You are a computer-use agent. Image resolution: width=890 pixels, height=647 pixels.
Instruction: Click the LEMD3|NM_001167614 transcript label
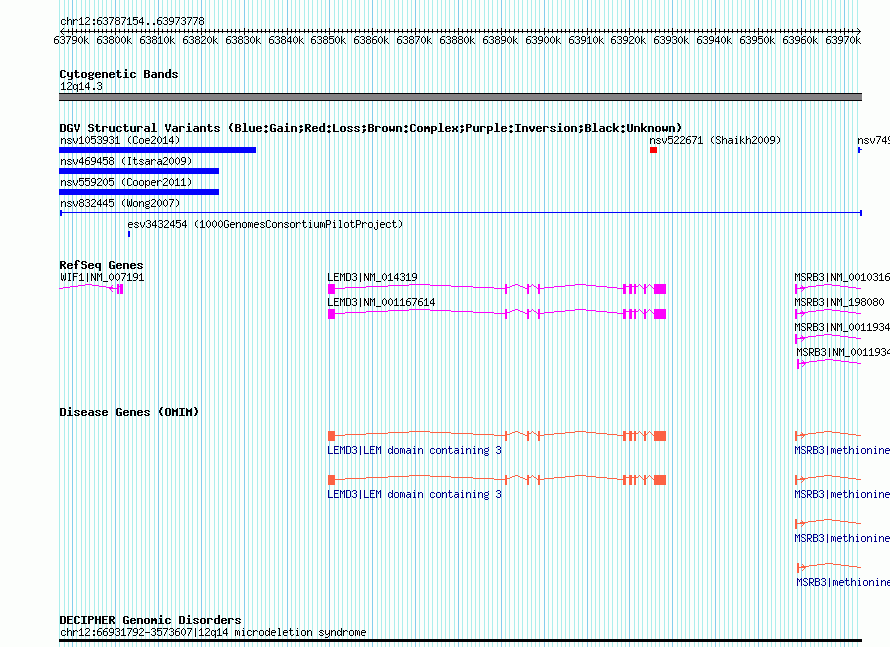[381, 303]
